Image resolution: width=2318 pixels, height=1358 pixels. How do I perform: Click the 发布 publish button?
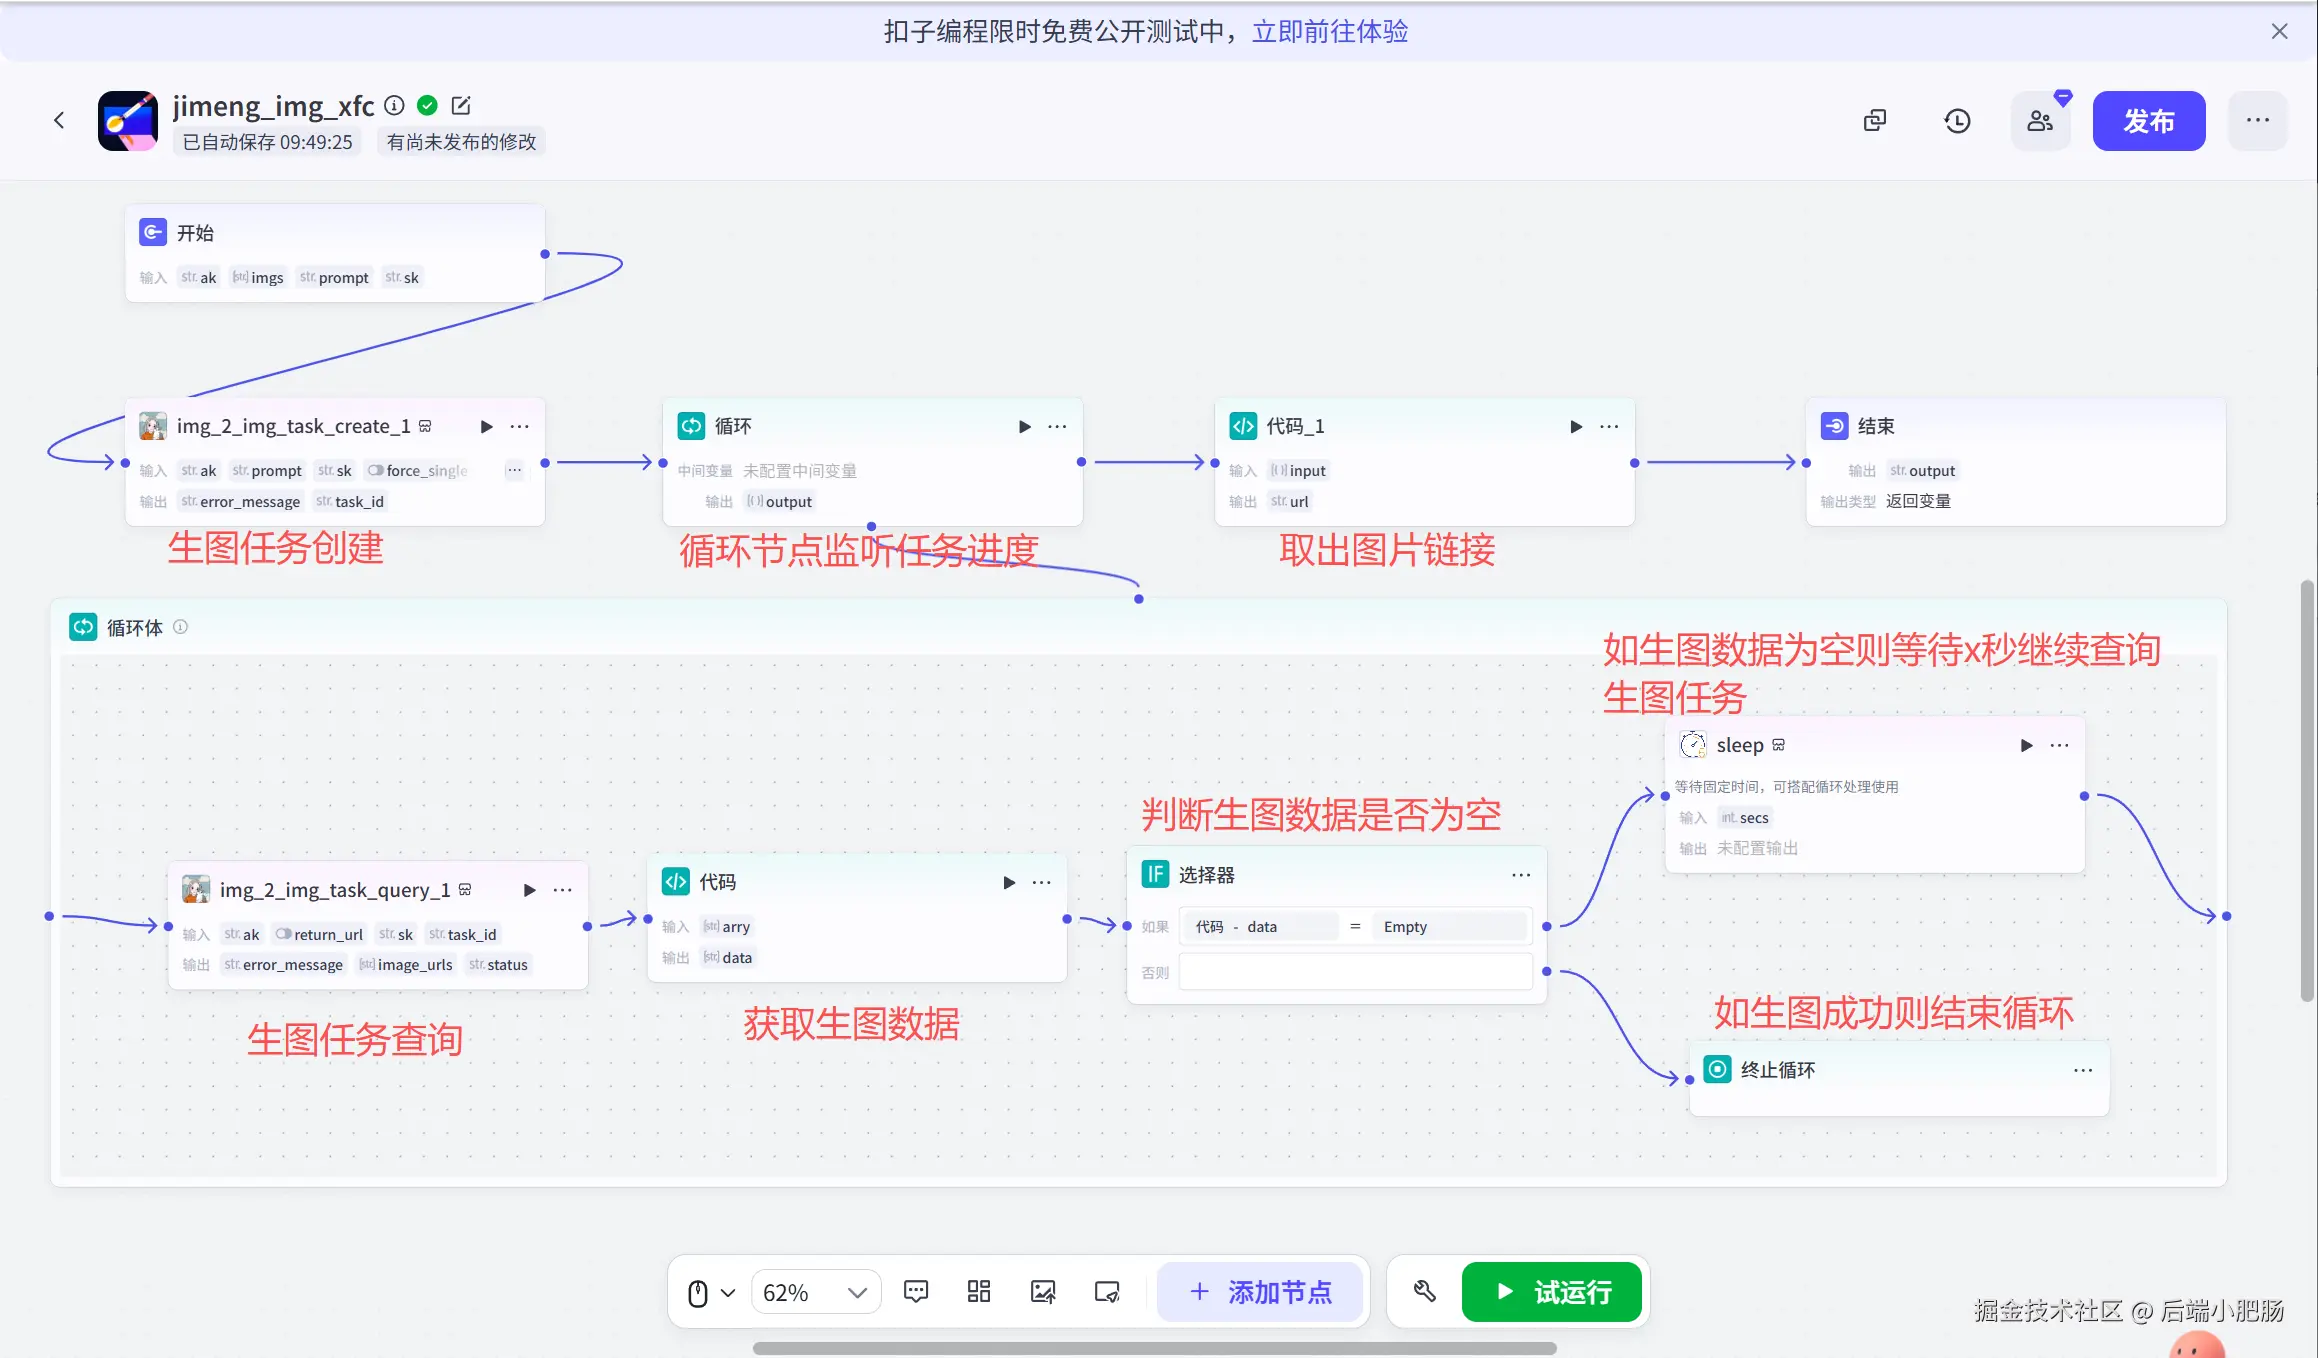pyautogui.click(x=2148, y=121)
